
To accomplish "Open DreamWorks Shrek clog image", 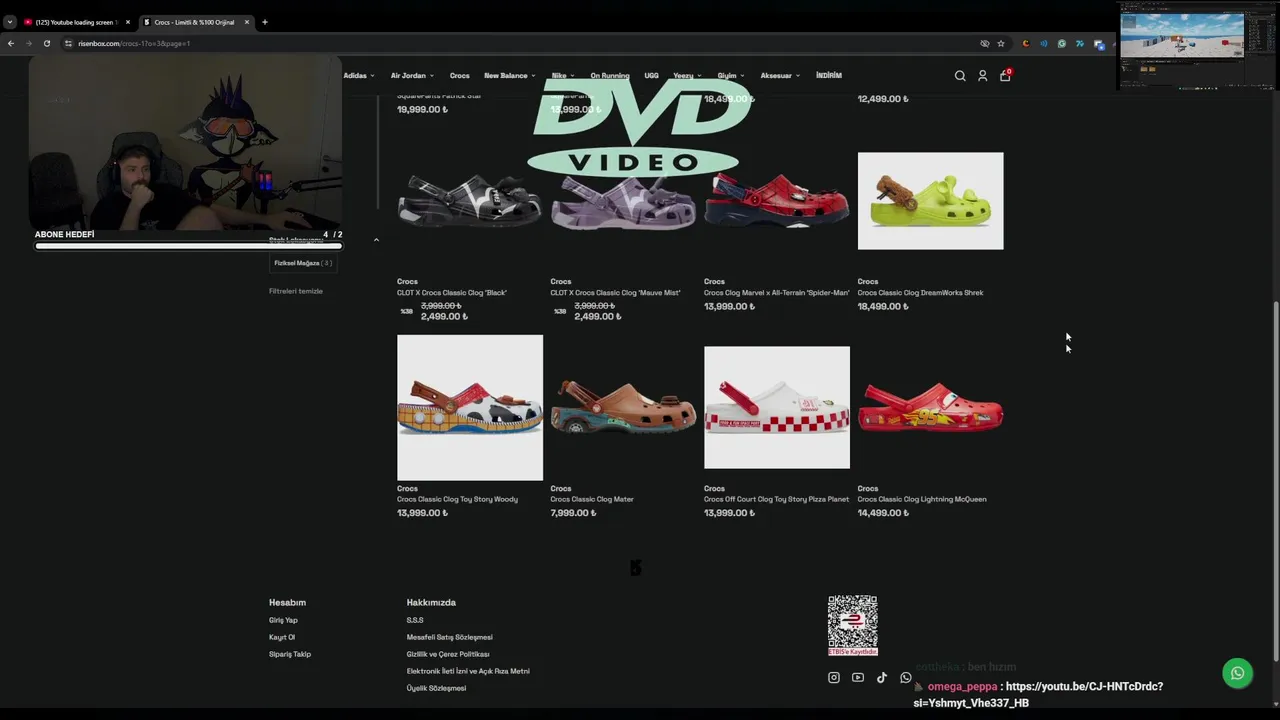I will click(931, 201).
